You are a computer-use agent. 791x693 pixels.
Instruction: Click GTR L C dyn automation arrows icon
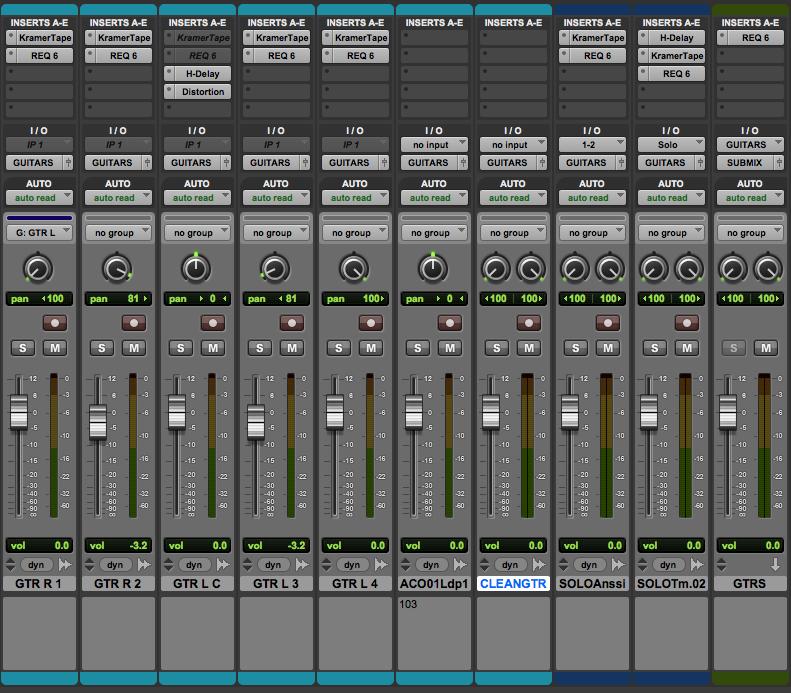223,564
